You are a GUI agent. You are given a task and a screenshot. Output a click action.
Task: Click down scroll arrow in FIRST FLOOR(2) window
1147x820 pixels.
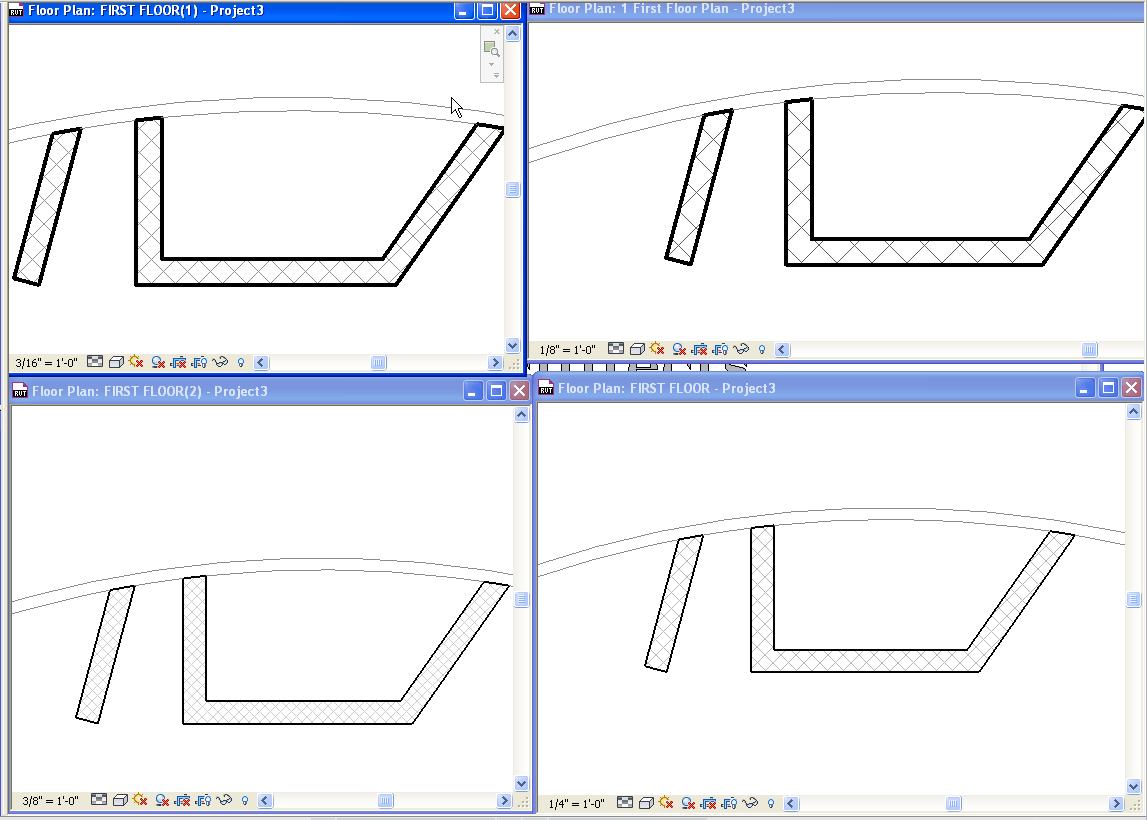pos(522,783)
